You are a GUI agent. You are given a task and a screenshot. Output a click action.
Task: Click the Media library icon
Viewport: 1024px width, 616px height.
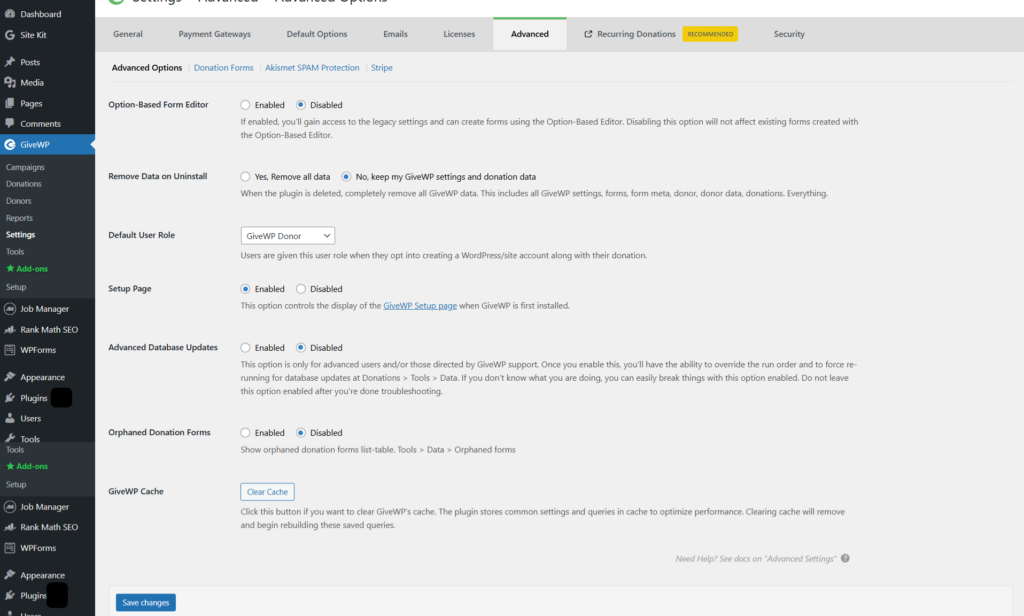[10, 82]
